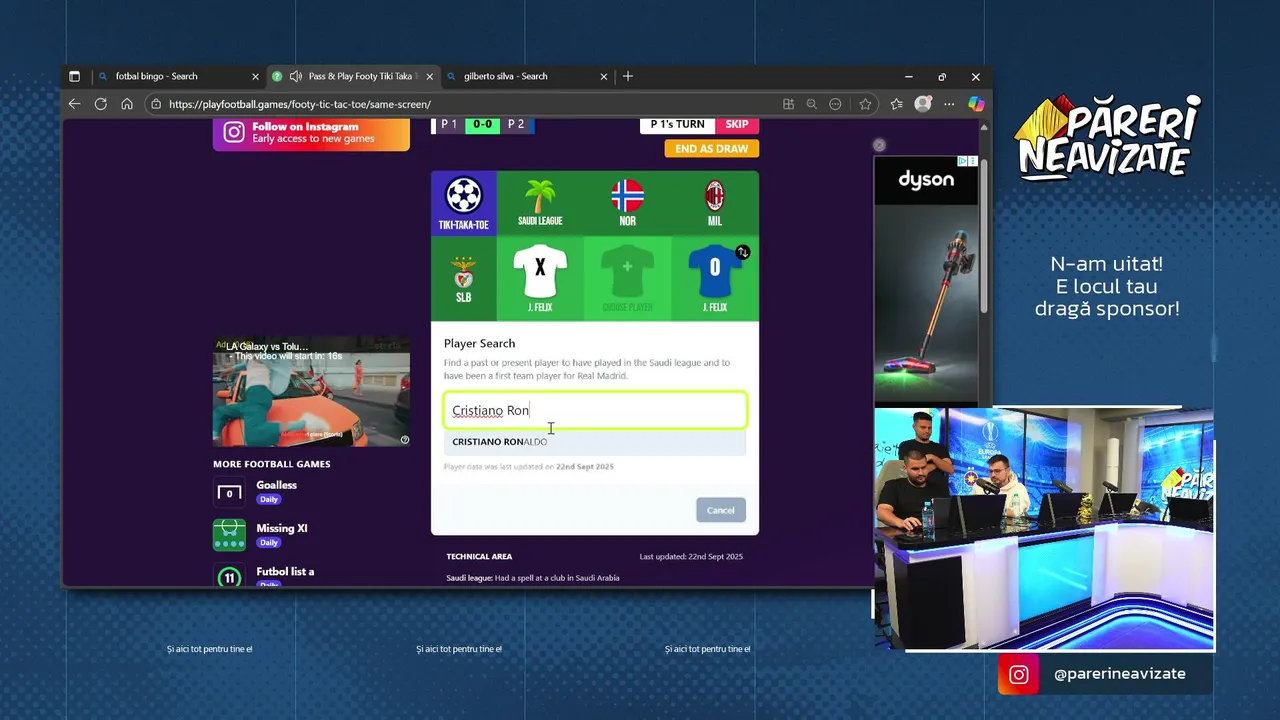Close the "gilberto silva - Search" tab
Viewport: 1280px width, 720px height.
coord(604,76)
